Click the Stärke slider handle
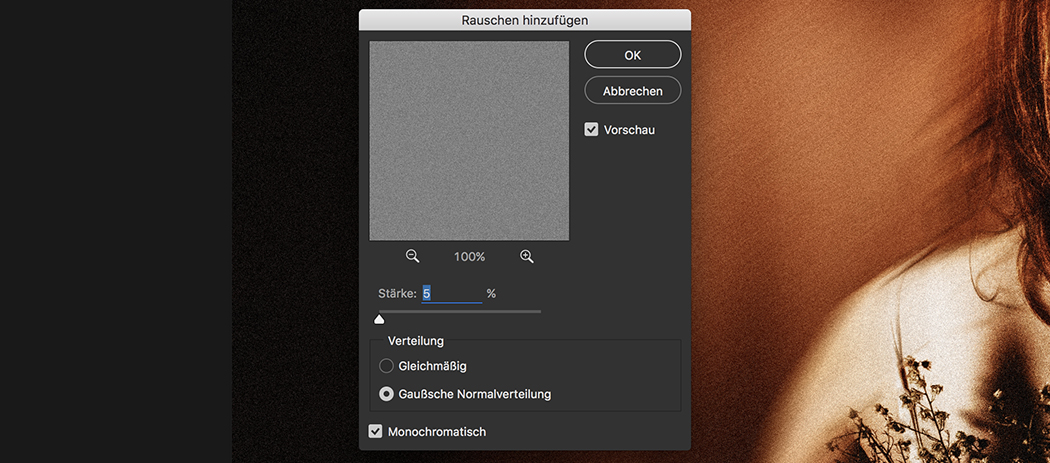 [x=379, y=319]
